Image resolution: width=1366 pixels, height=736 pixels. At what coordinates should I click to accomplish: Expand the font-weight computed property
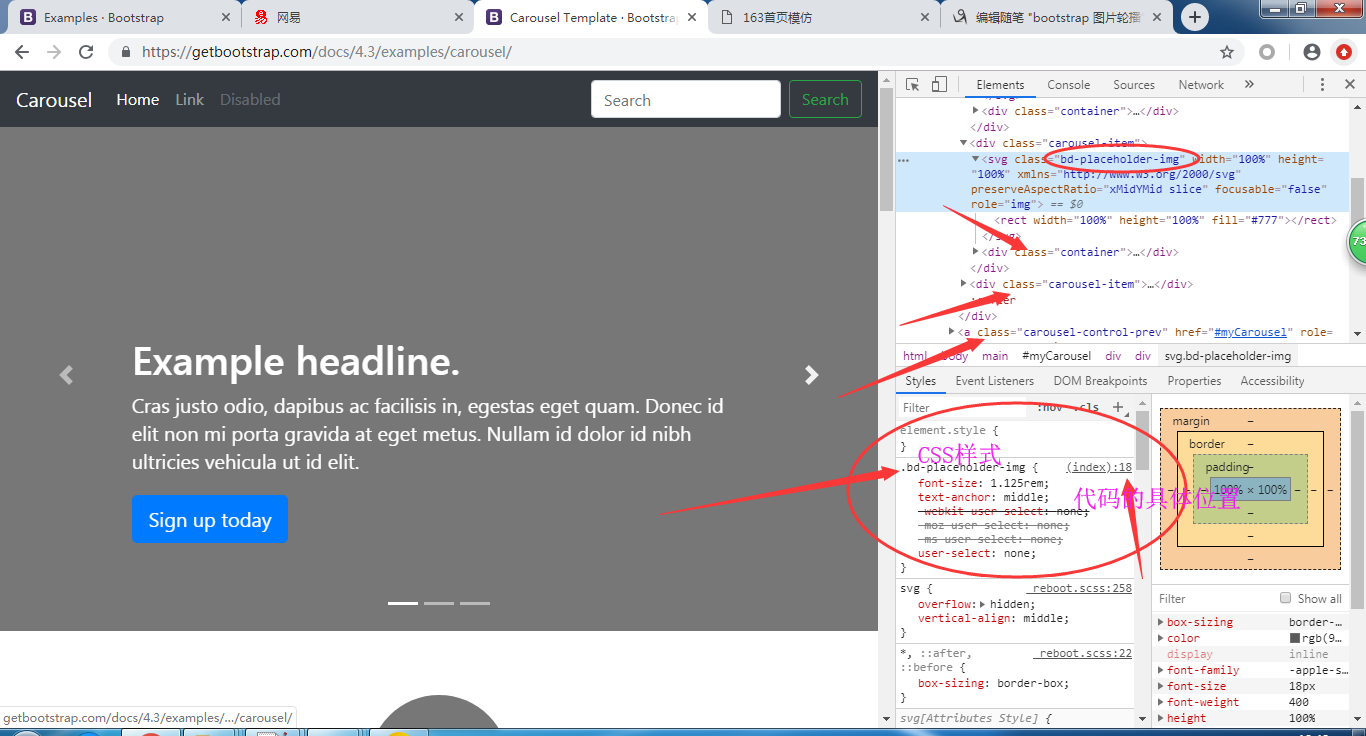[x=1161, y=702]
